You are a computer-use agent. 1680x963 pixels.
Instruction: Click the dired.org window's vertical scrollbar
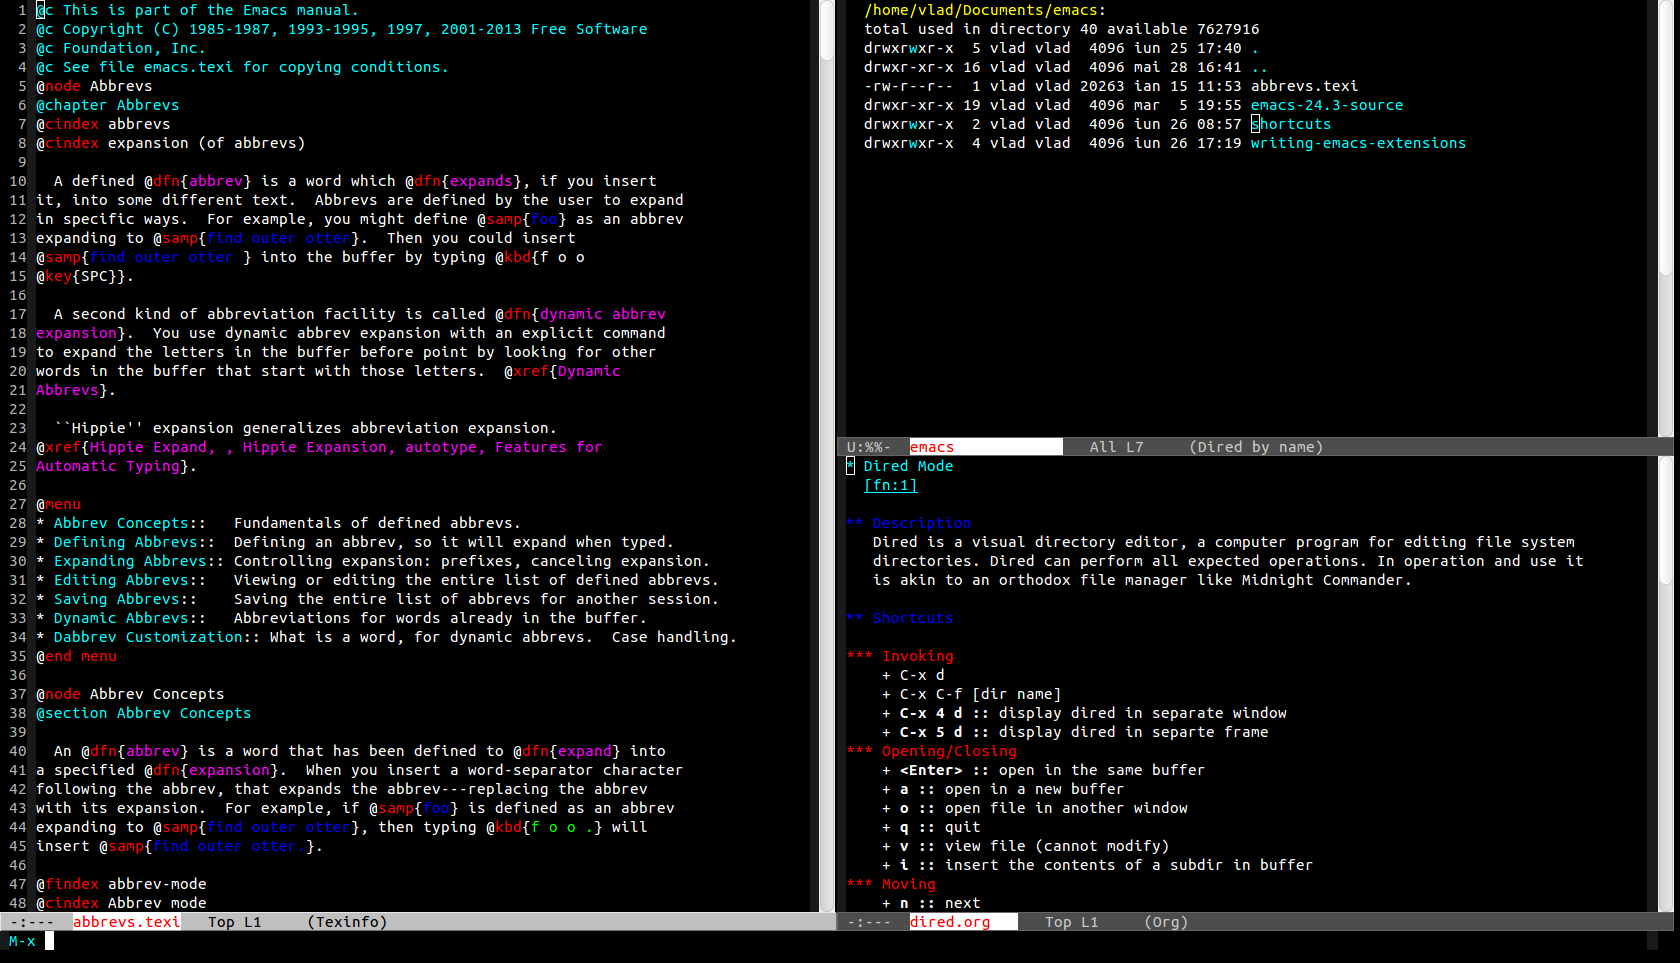pos(1665,684)
